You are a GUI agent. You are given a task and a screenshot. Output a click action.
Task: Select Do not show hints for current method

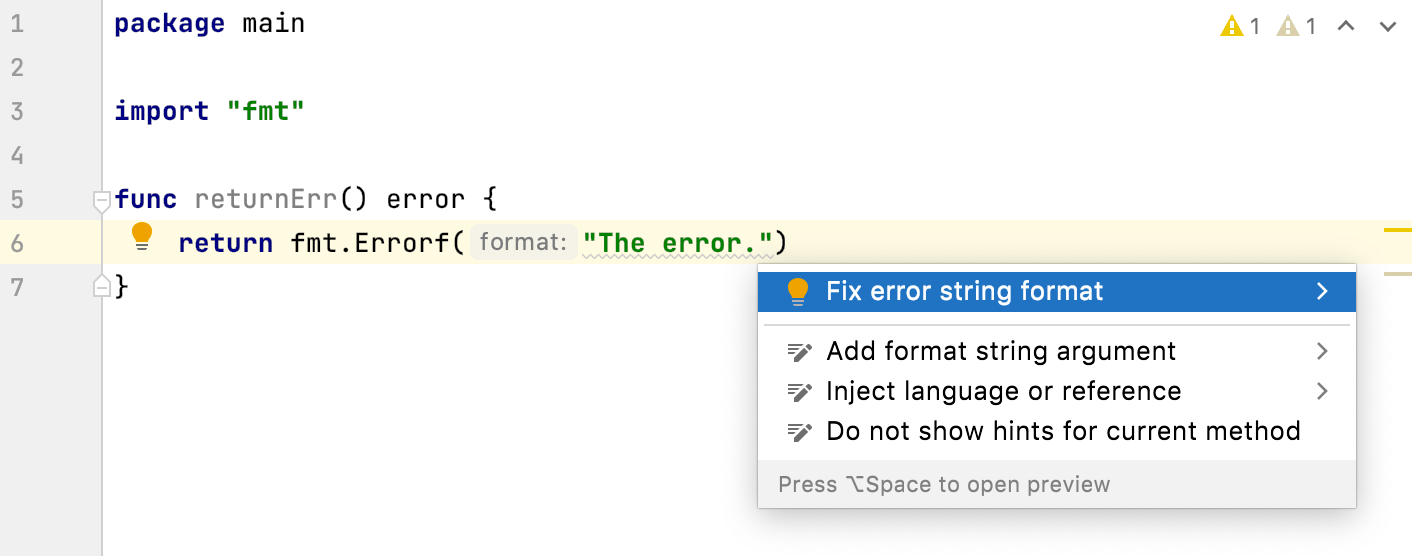point(1062,432)
